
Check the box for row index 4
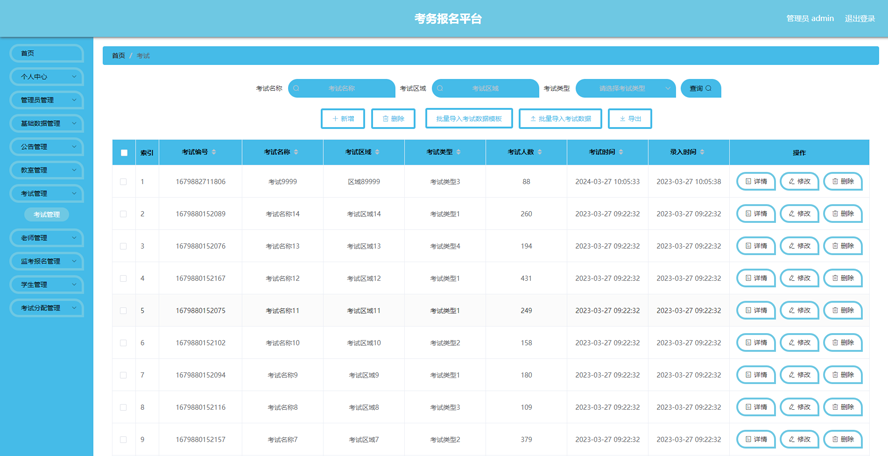pos(123,279)
